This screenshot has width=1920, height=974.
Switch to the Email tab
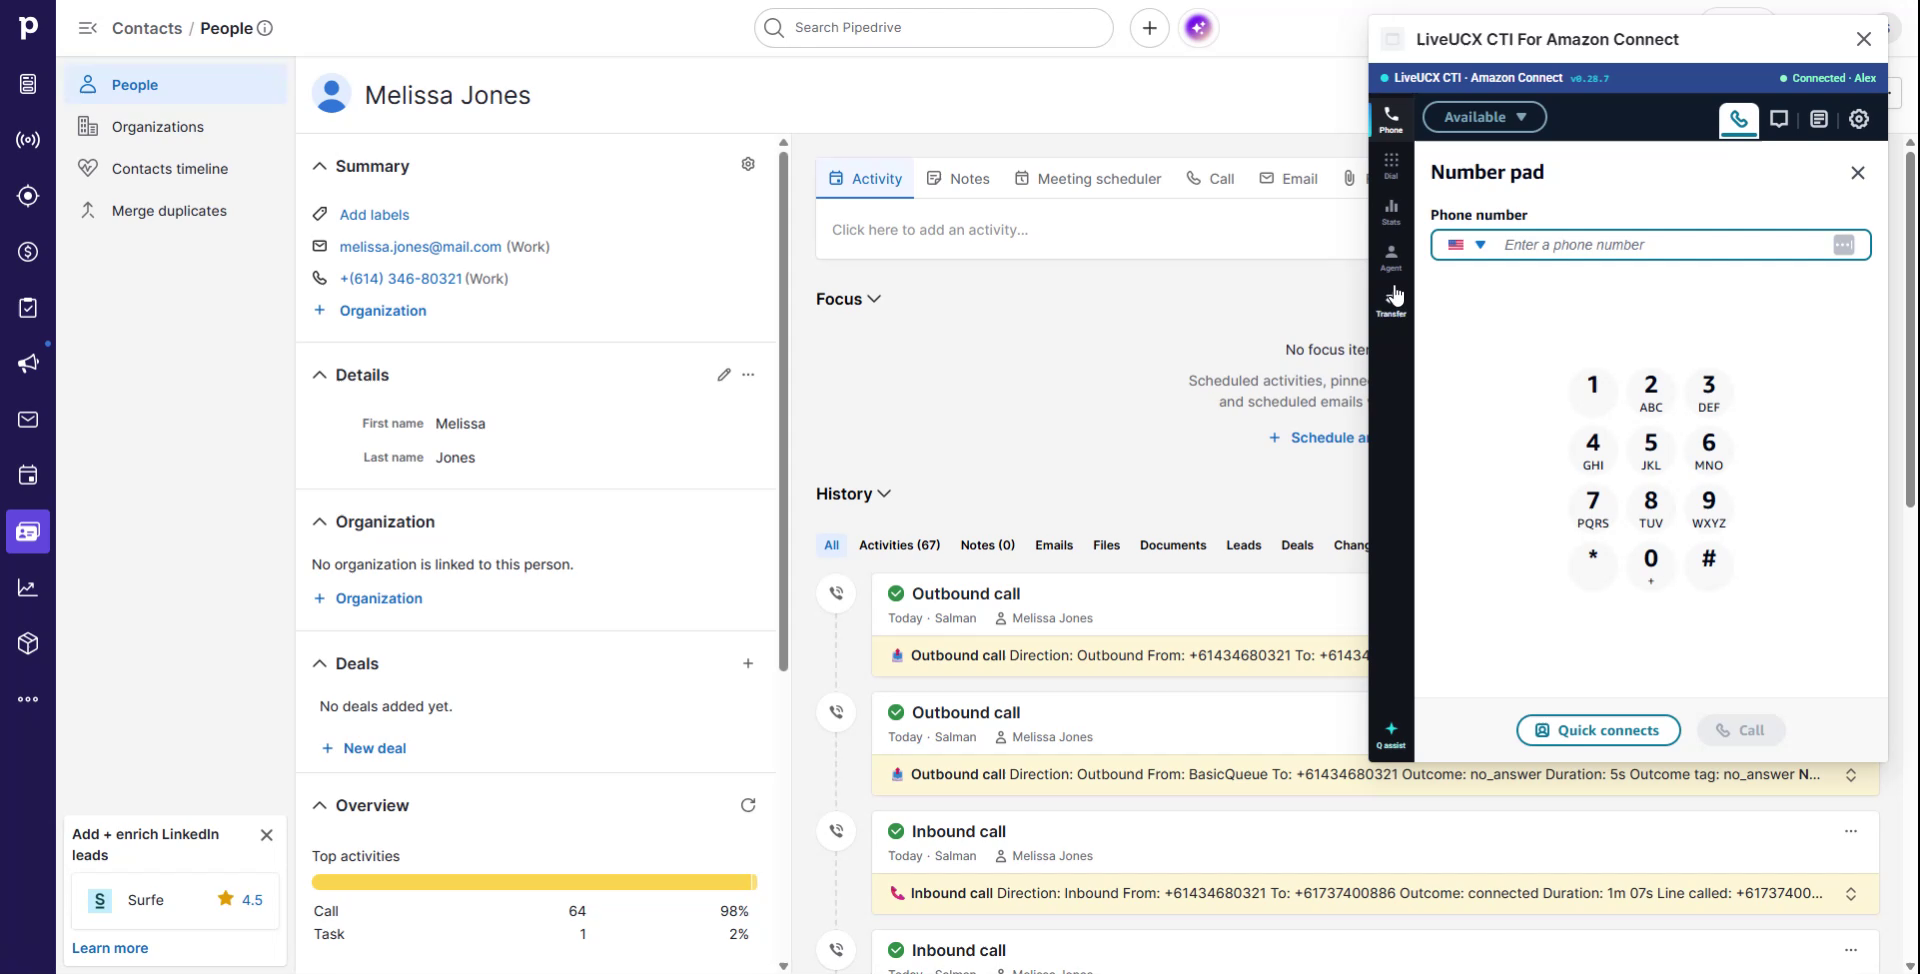(1288, 179)
